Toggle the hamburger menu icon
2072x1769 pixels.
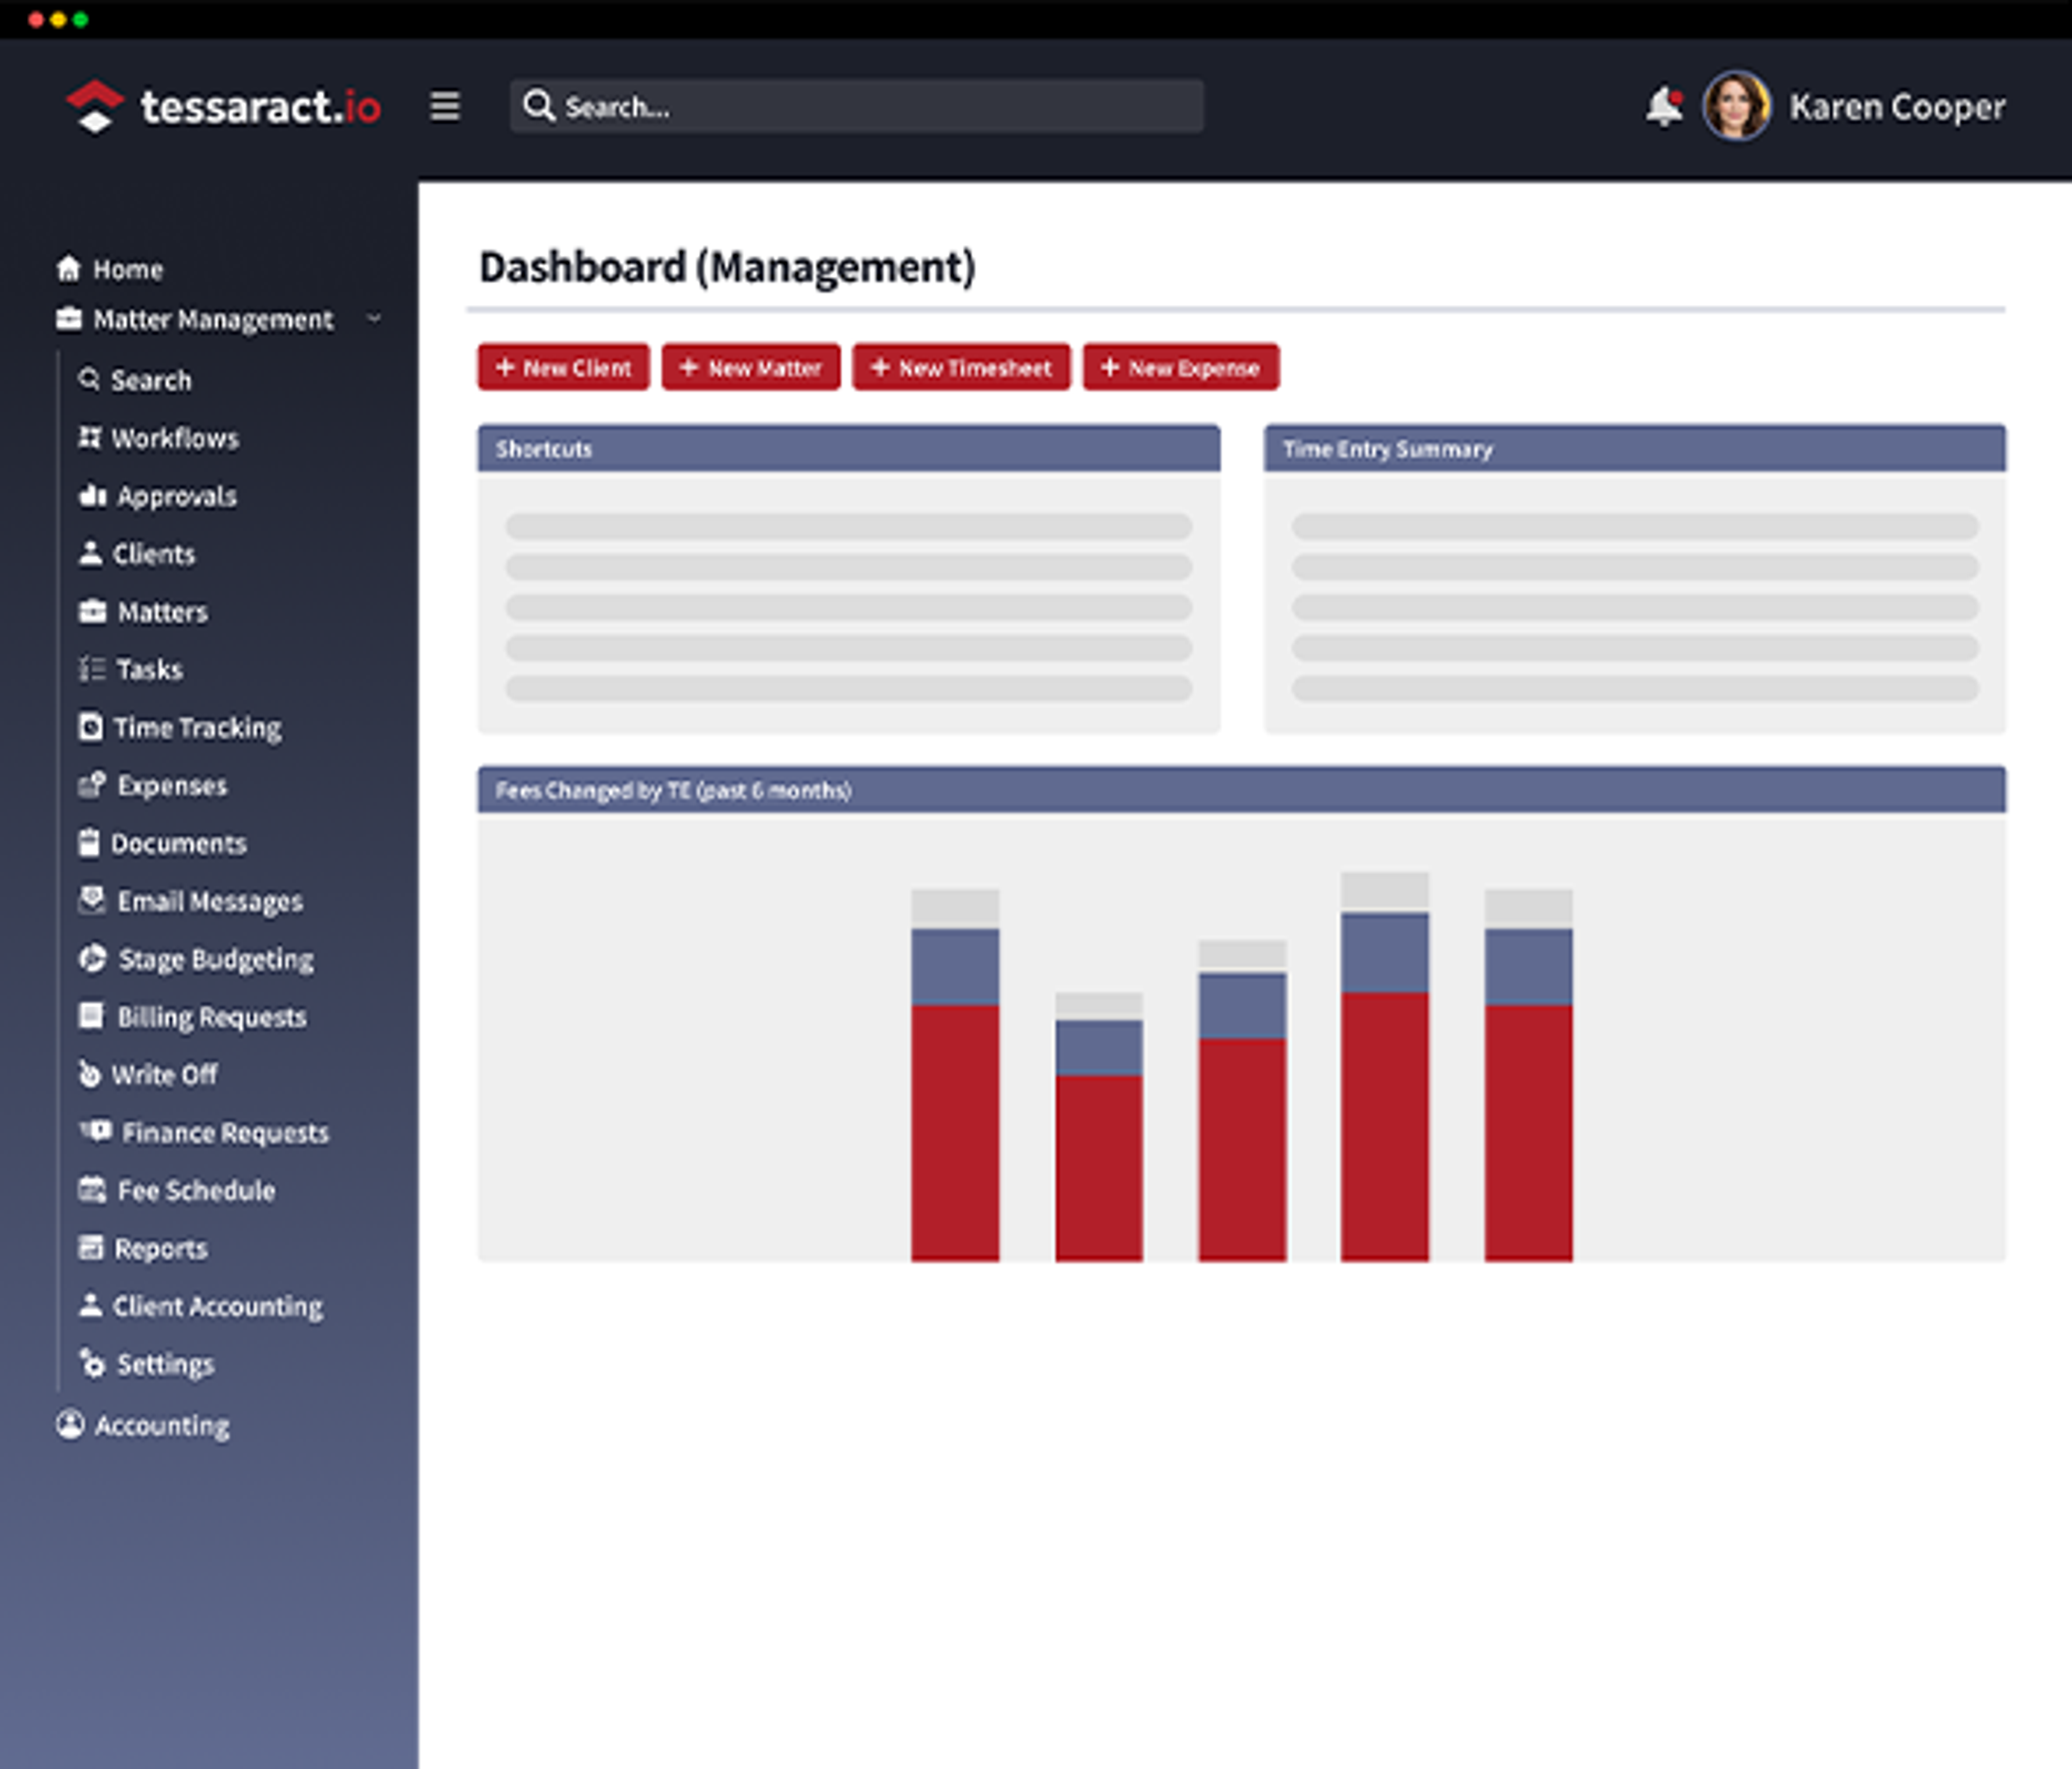pyautogui.click(x=445, y=106)
